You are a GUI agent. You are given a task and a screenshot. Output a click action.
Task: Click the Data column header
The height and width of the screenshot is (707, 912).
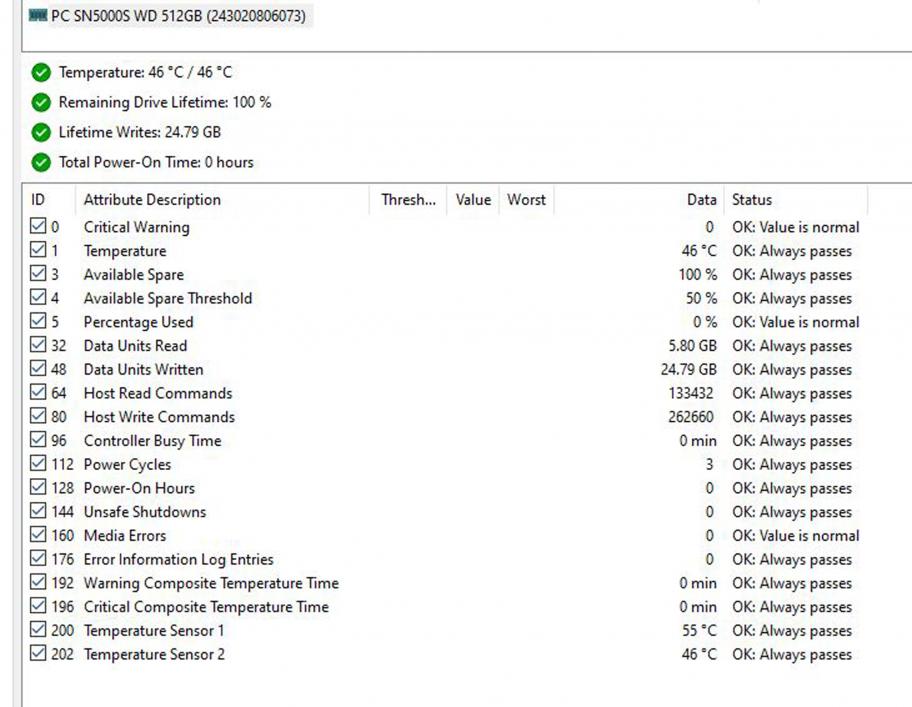tap(701, 200)
